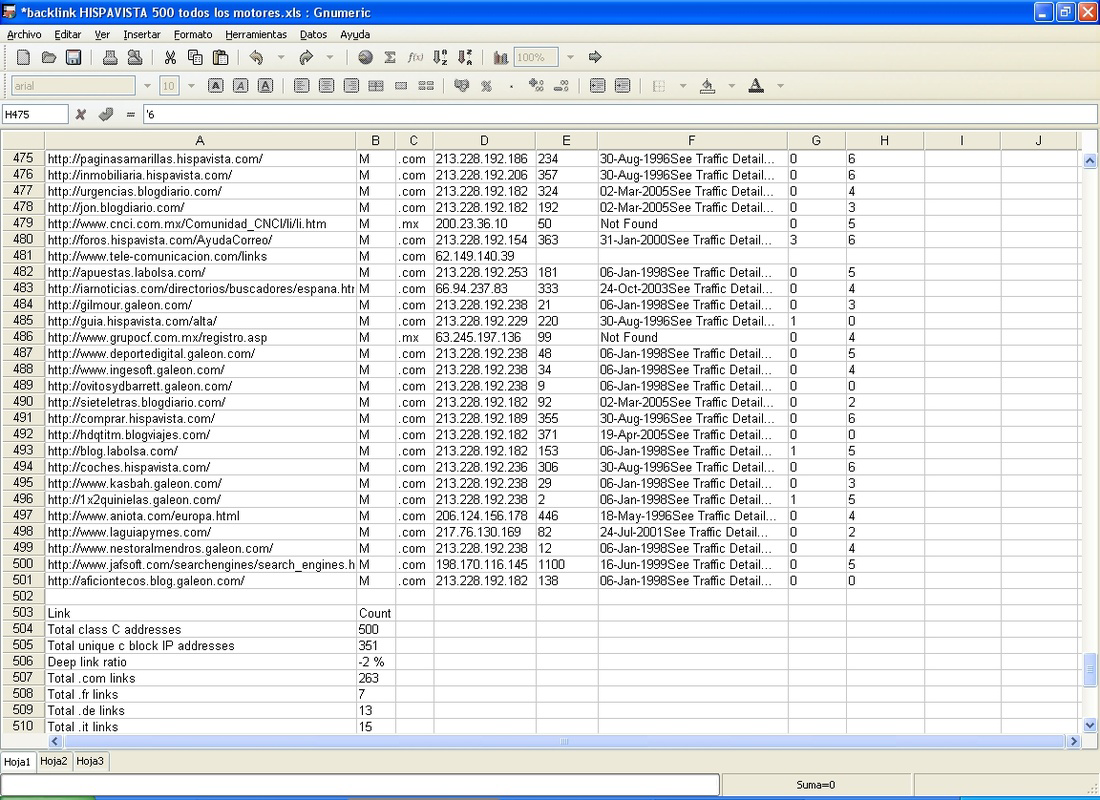The height and width of the screenshot is (800, 1100).
Task: Center cell text horizontally
Action: (326, 86)
